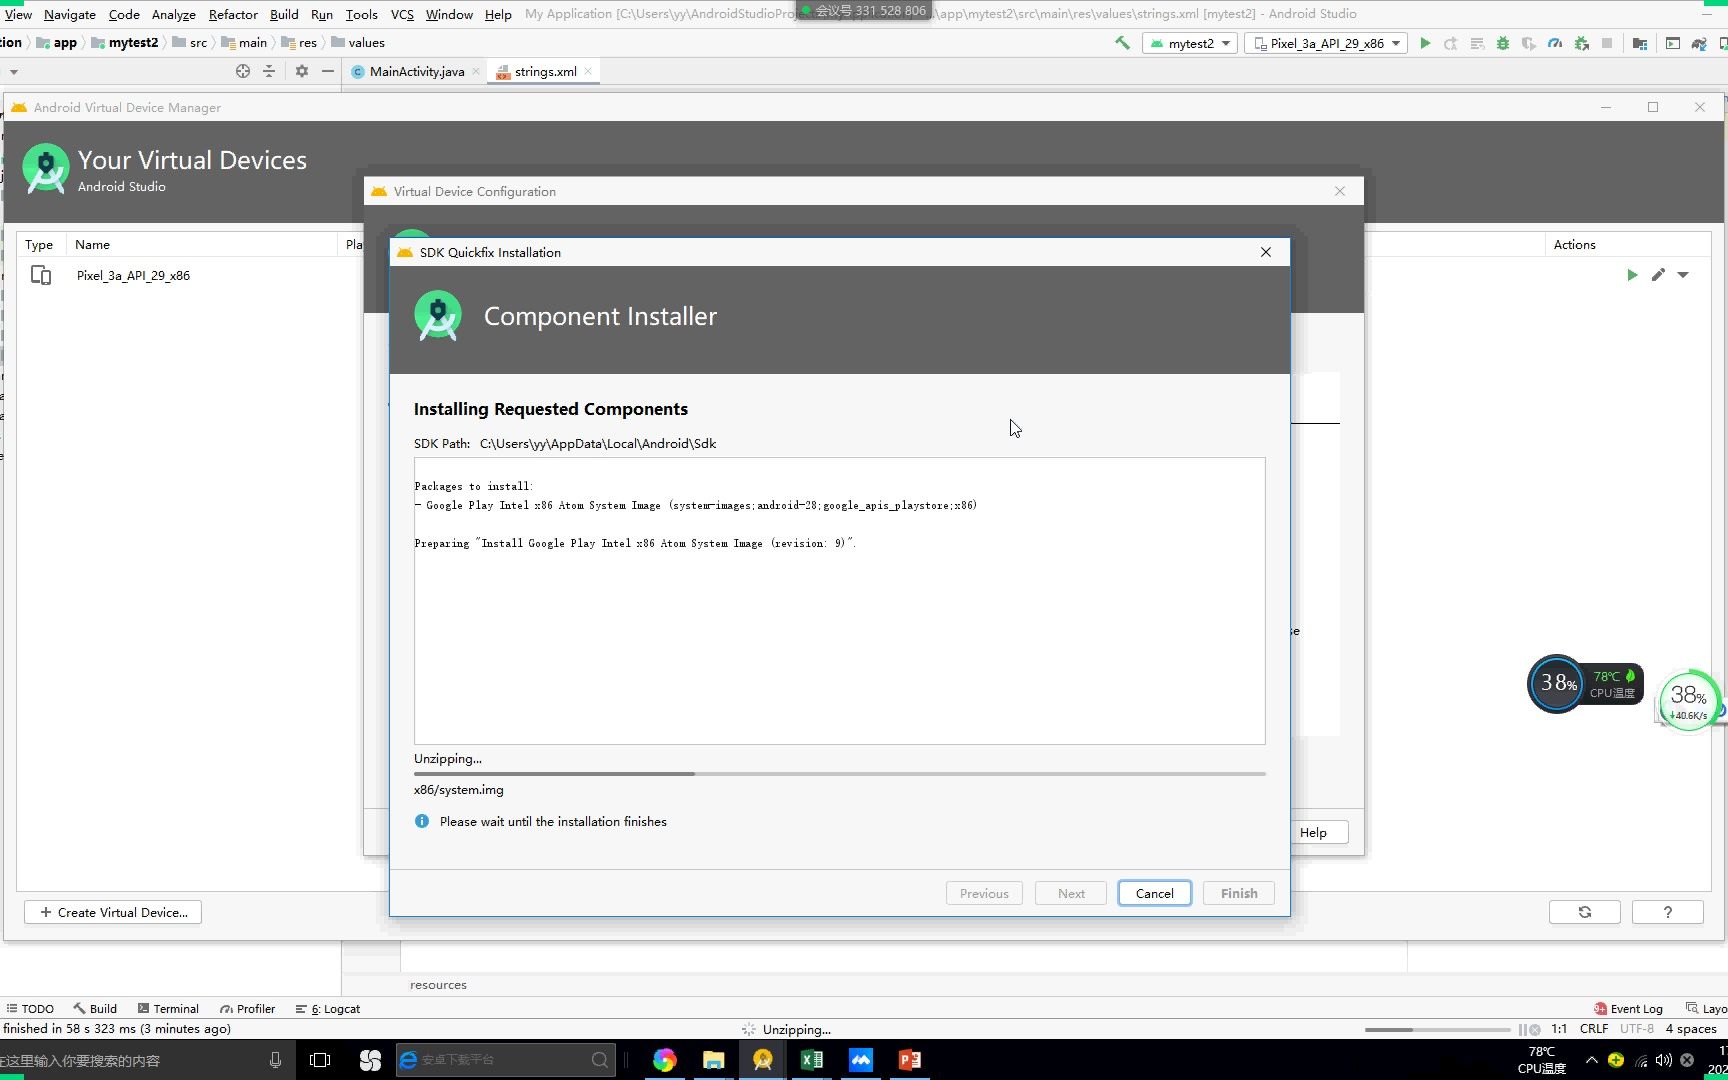Click the Stop square icon in toolbar
This screenshot has height=1080, width=1728.
coord(1607,43)
